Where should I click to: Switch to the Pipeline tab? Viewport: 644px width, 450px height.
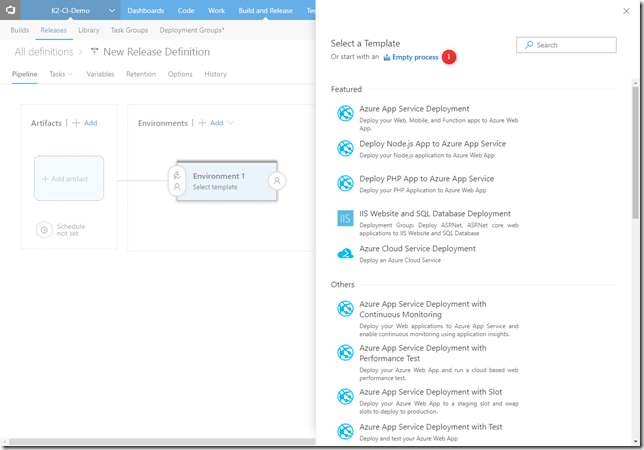coord(25,74)
